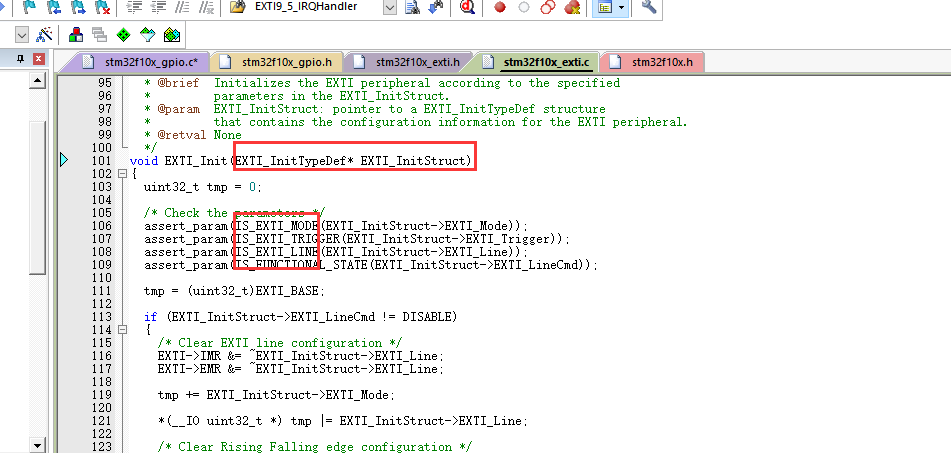Open the pack installer icon
The height and width of the screenshot is (453, 951).
click(172, 34)
